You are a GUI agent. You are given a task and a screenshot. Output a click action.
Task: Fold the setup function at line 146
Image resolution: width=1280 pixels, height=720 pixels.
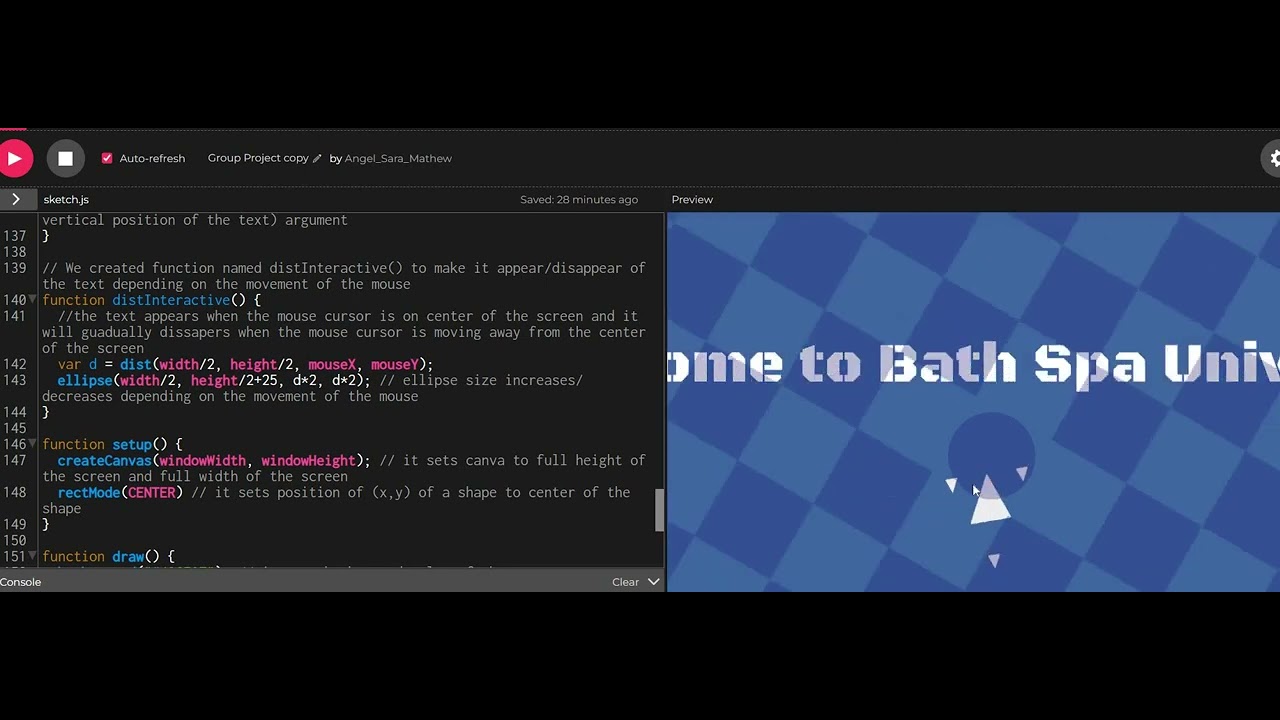coord(33,444)
